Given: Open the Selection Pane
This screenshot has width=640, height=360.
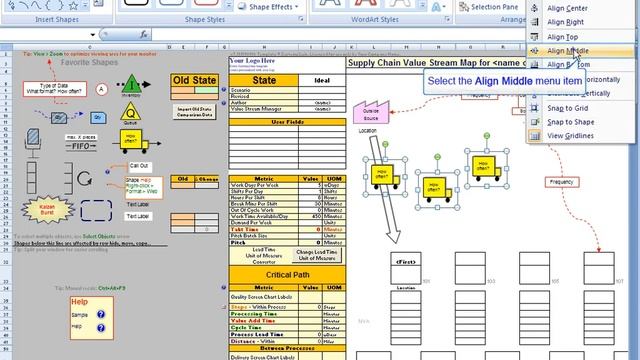Looking at the screenshot, I should coord(489,7).
